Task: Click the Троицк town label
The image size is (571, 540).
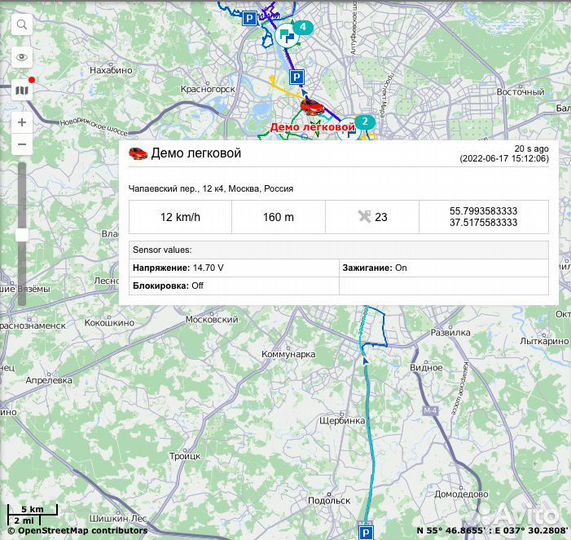Action: (185, 456)
